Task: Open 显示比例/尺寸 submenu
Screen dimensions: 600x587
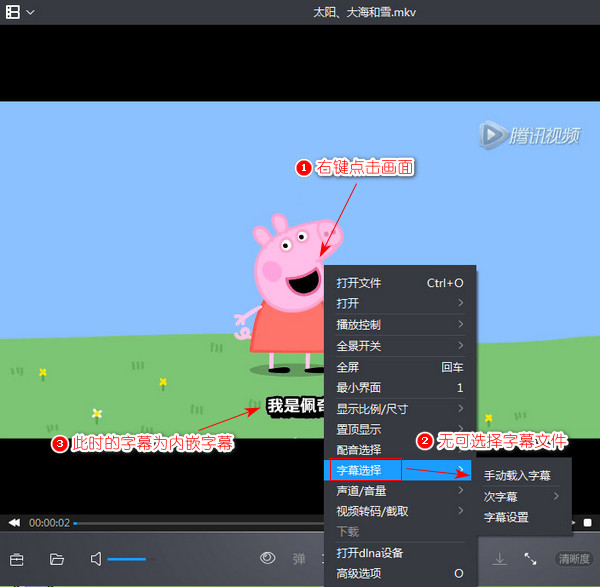Action: [x=400, y=409]
